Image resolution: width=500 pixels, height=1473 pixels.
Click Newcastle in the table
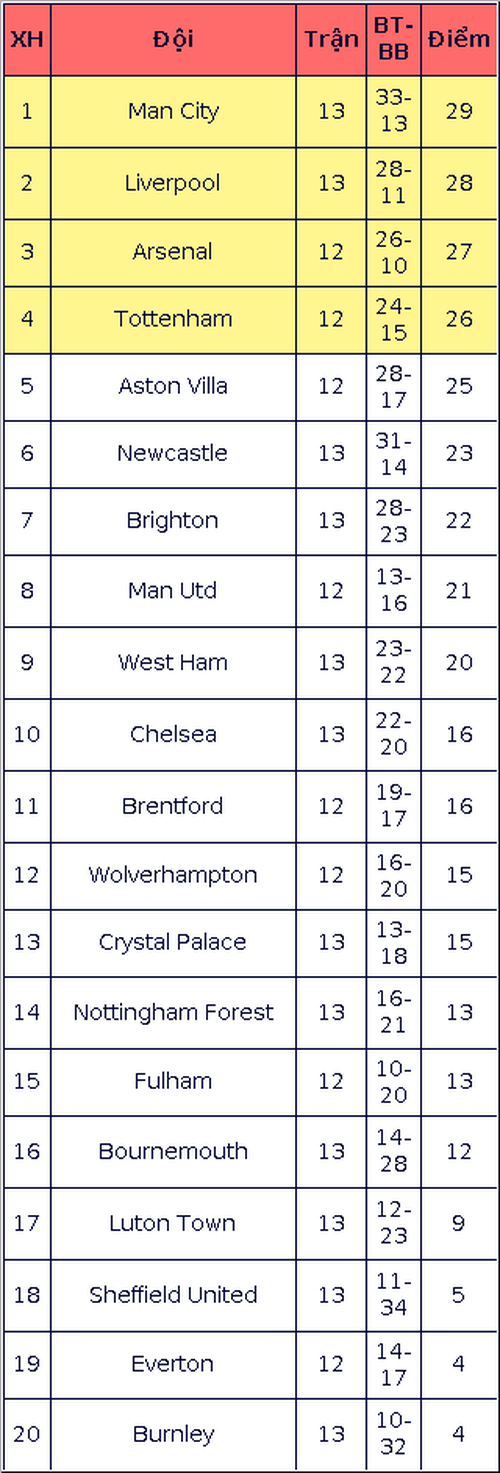click(x=173, y=453)
